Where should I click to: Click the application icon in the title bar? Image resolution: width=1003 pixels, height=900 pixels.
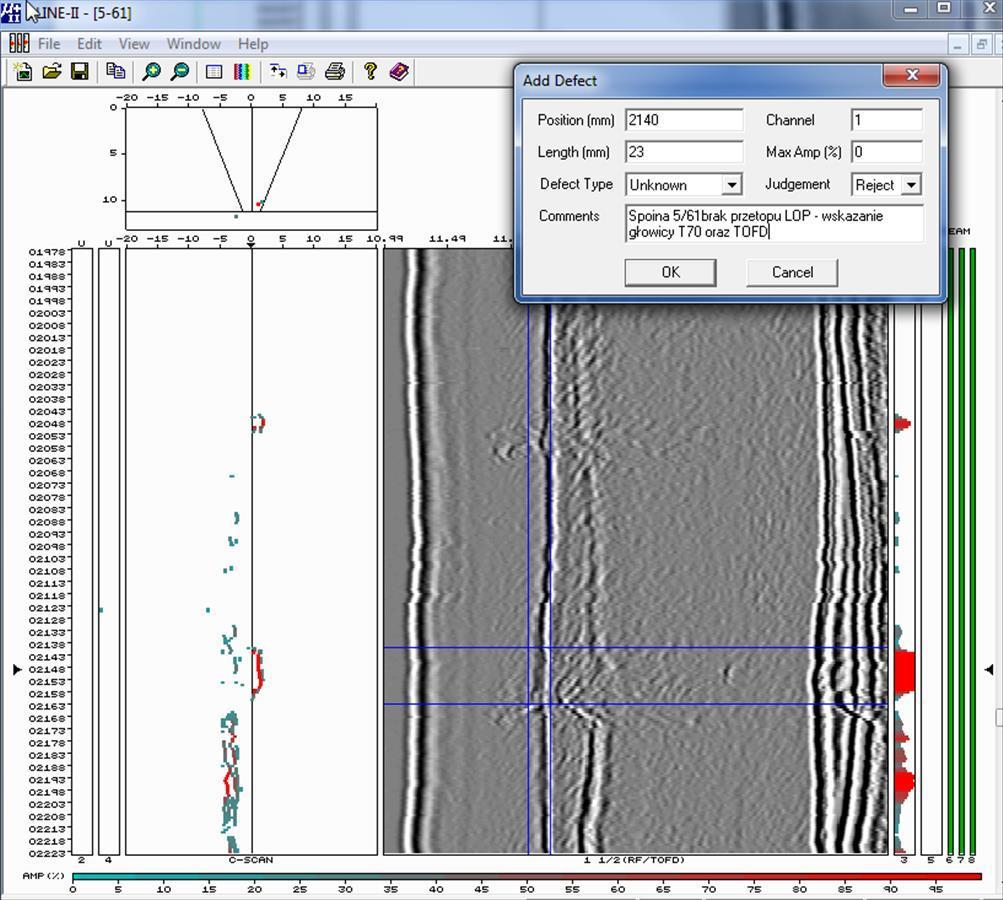tap(11, 12)
